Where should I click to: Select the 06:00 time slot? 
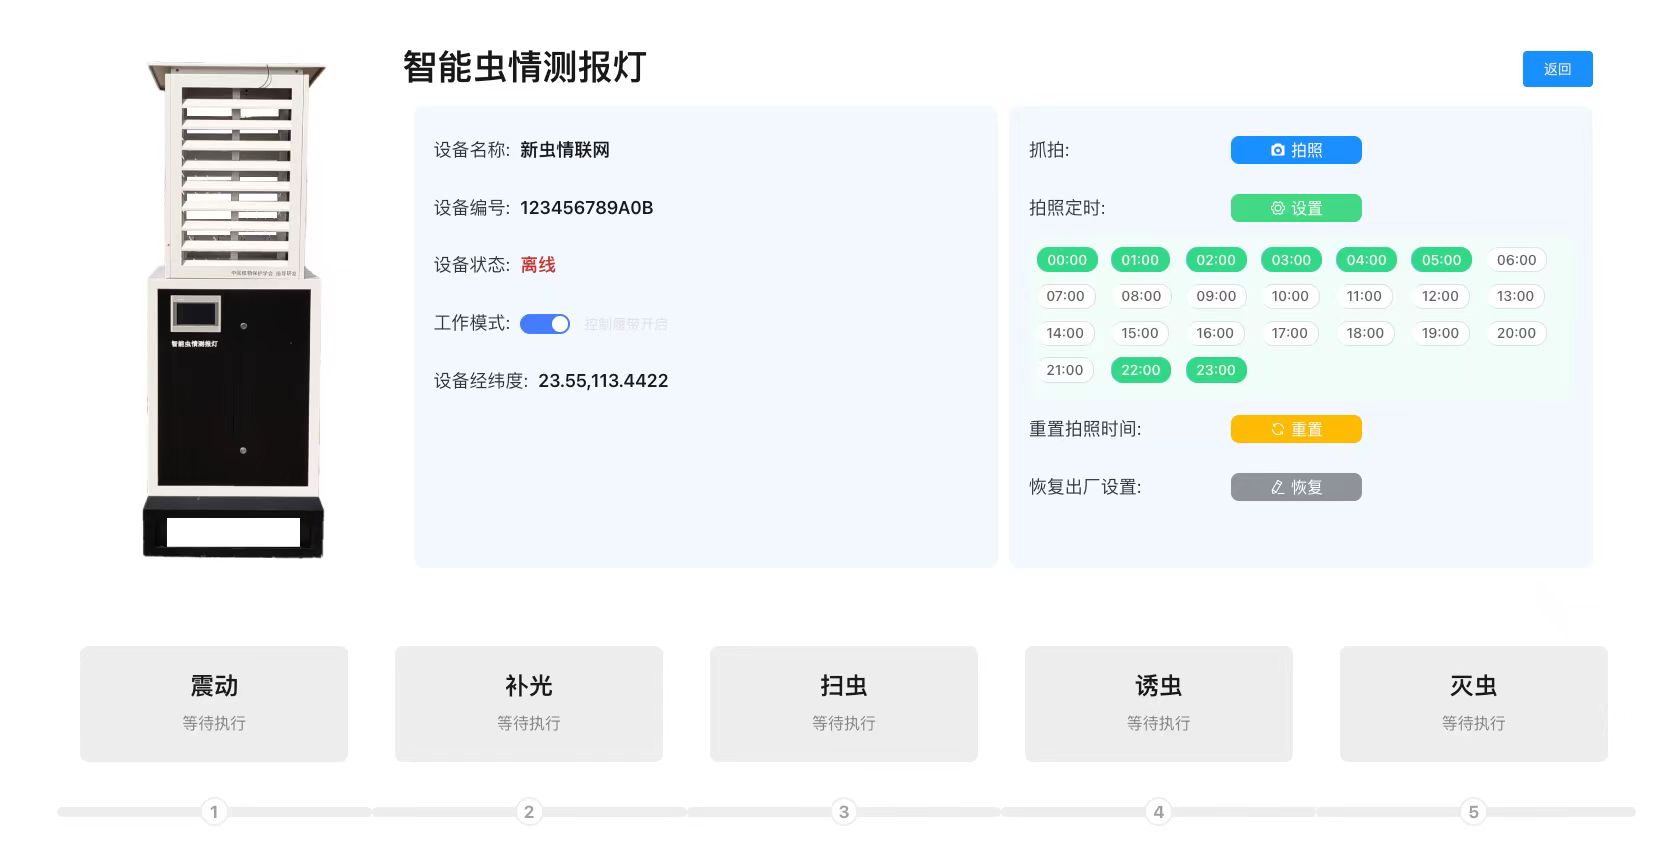(1516, 260)
